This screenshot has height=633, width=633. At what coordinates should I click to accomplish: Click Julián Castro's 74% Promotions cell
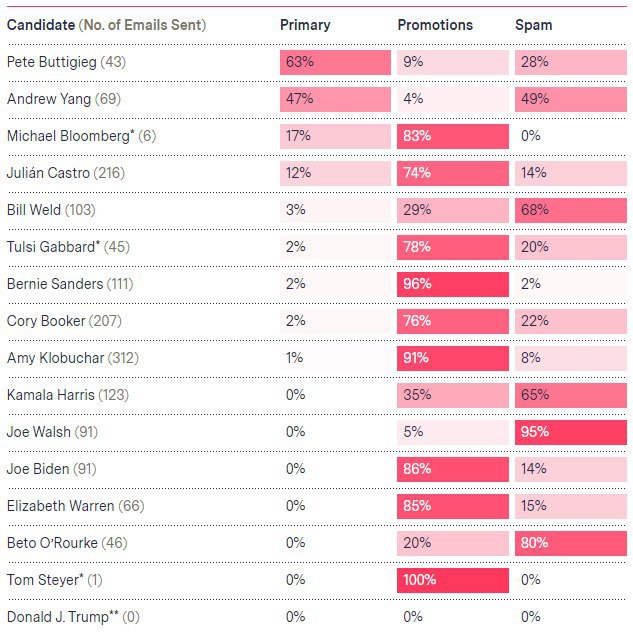(453, 173)
